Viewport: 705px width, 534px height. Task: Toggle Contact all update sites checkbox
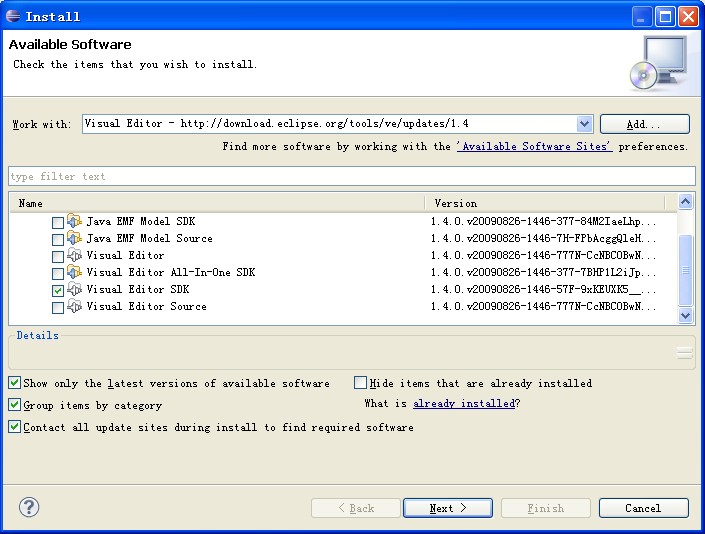tap(14, 427)
